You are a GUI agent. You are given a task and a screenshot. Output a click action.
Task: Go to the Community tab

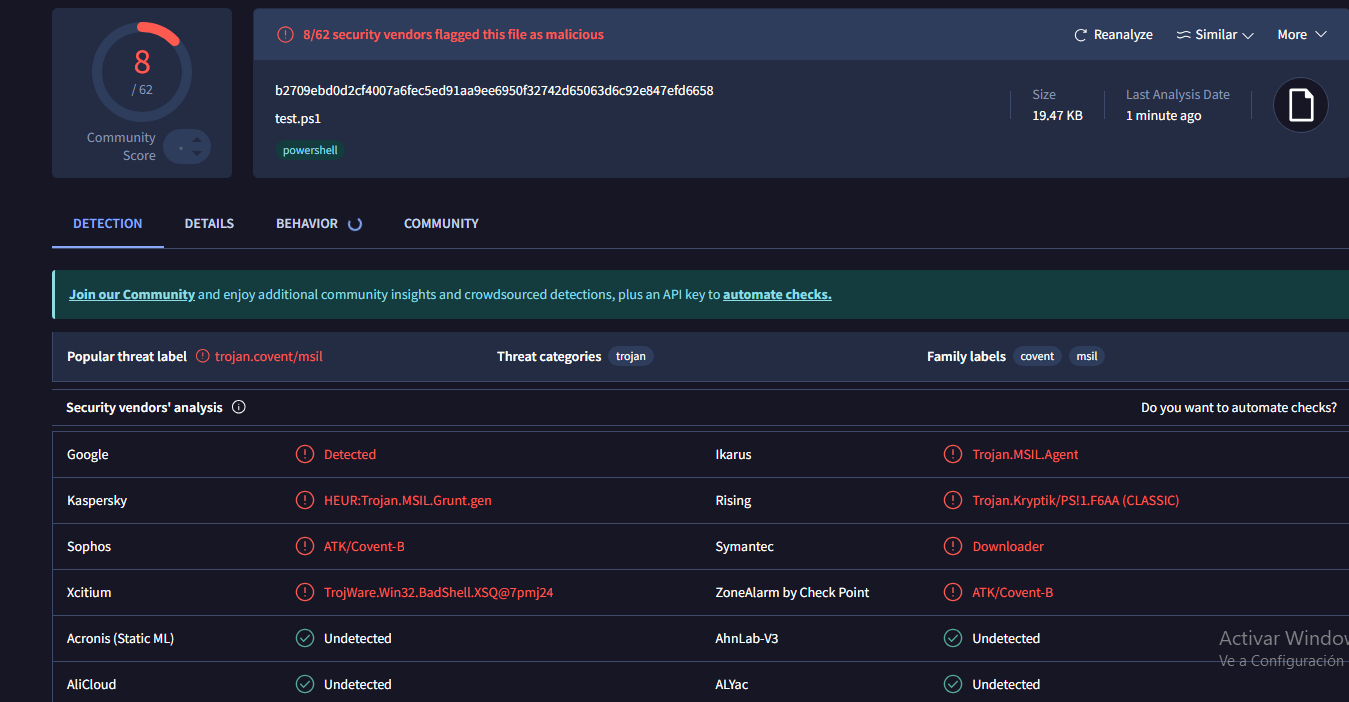[x=441, y=223]
